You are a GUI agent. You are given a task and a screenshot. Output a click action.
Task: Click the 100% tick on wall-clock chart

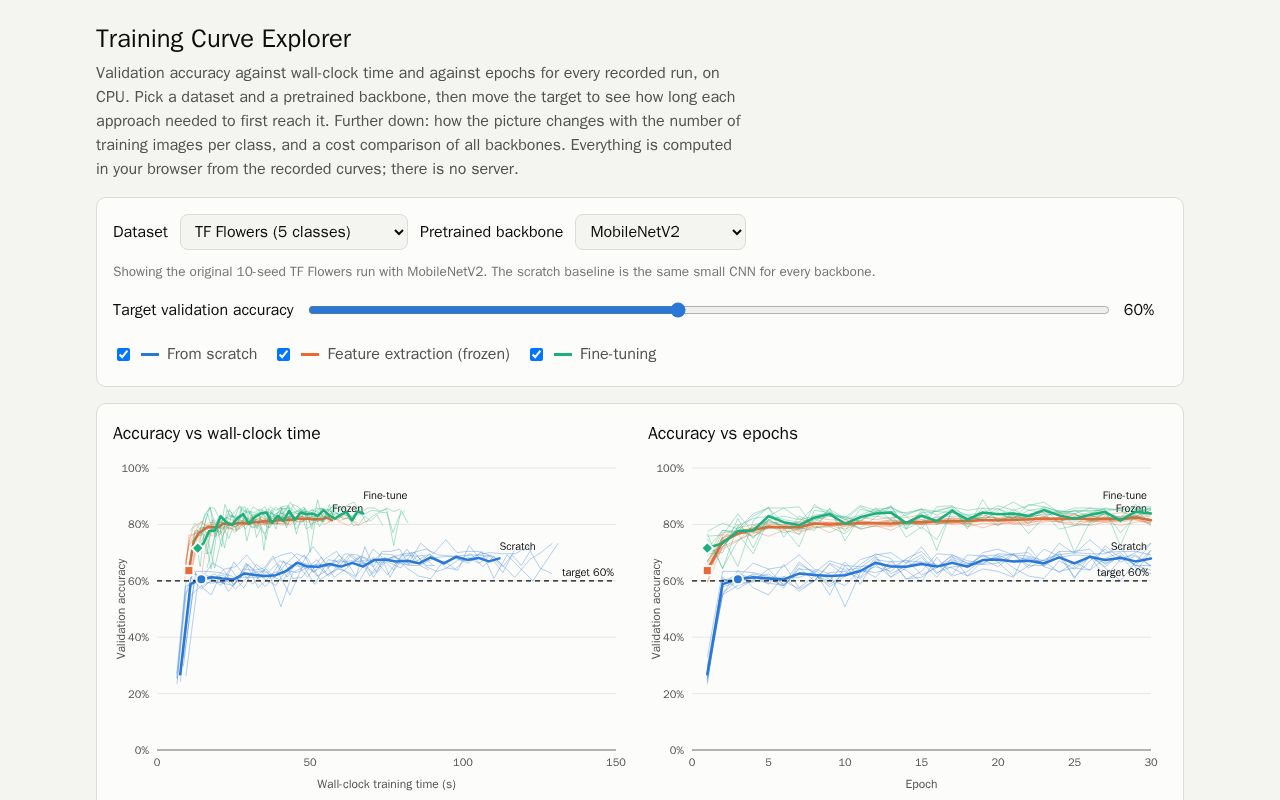135,468
